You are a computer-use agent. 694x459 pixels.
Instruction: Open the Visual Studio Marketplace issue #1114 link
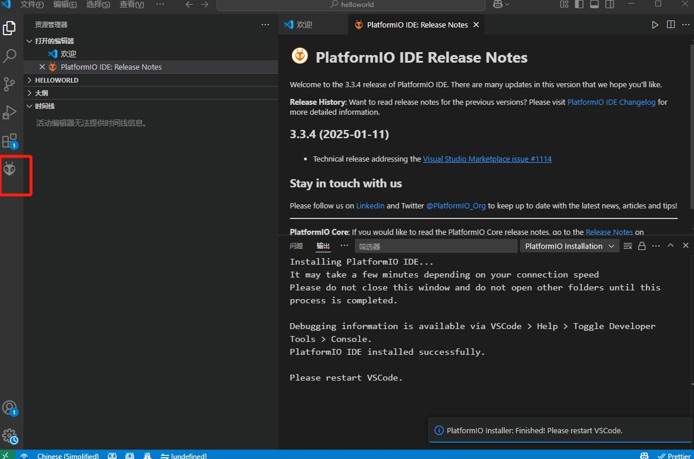point(487,159)
